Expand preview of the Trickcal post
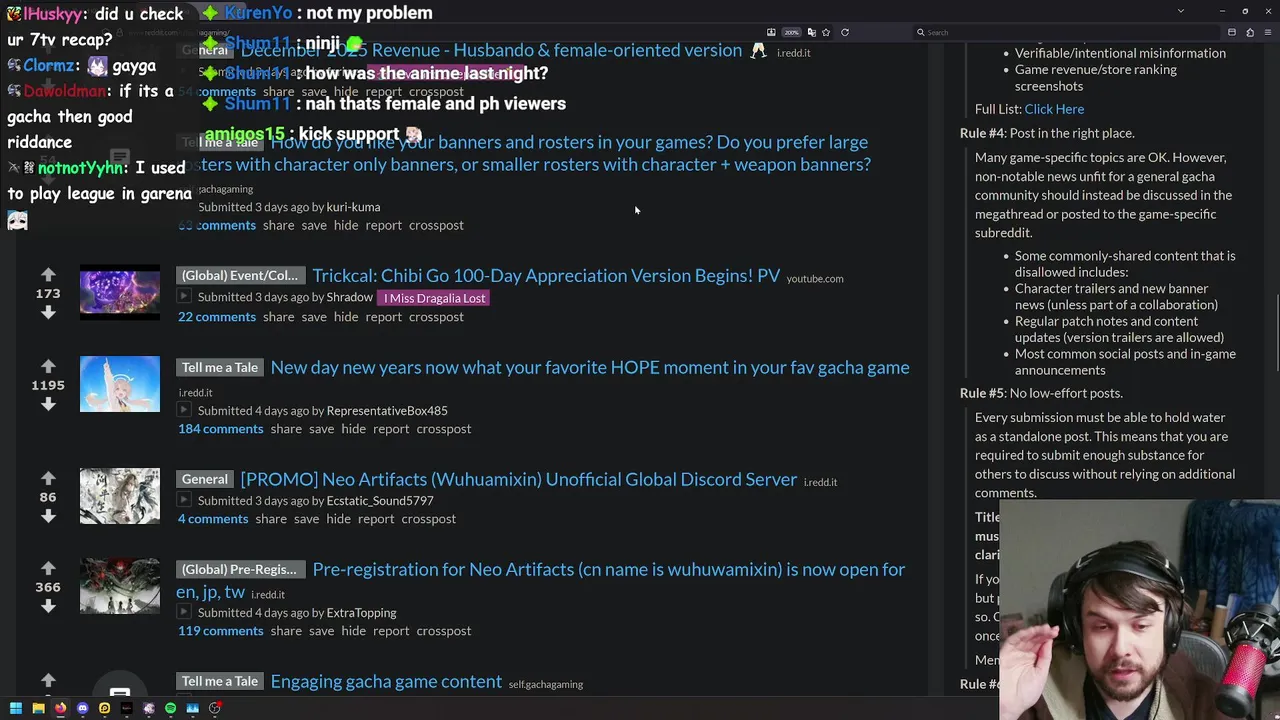Screen dimensions: 1280x720 [184, 297]
